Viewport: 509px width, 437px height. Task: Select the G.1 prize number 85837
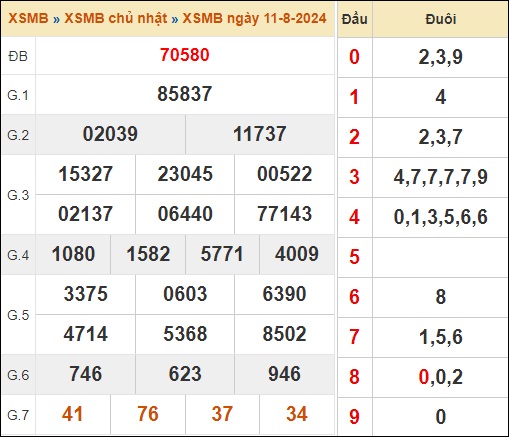pyautogui.click(x=185, y=94)
